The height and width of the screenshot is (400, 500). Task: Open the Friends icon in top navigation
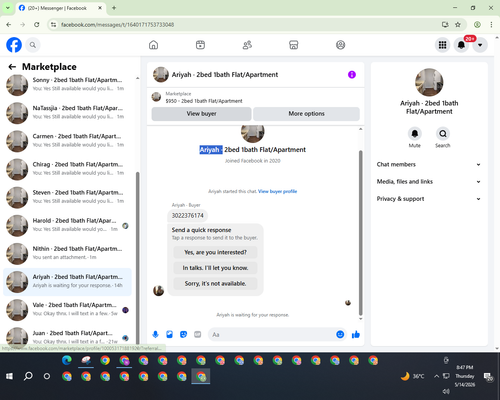tap(247, 45)
